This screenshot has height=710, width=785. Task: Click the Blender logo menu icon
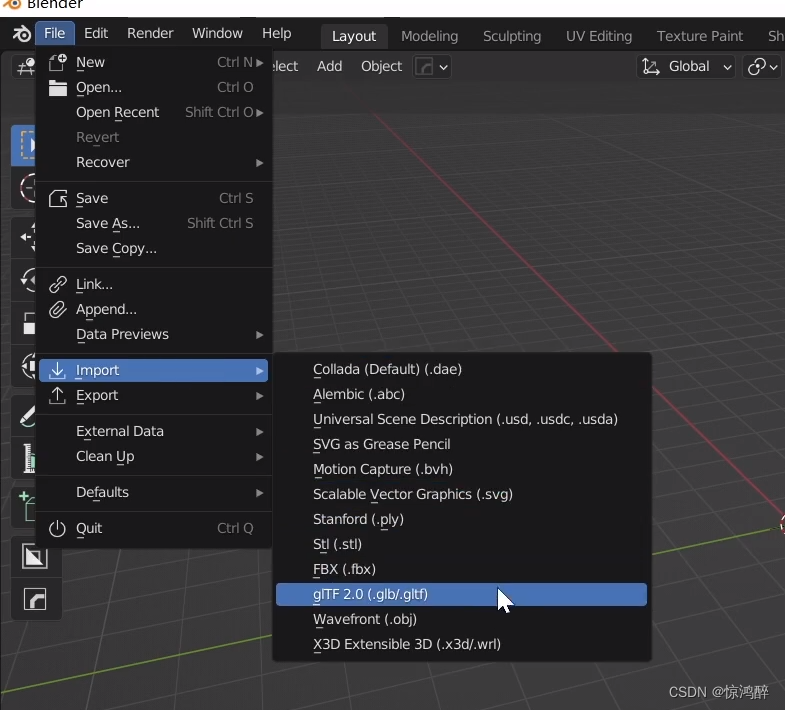tap(22, 34)
